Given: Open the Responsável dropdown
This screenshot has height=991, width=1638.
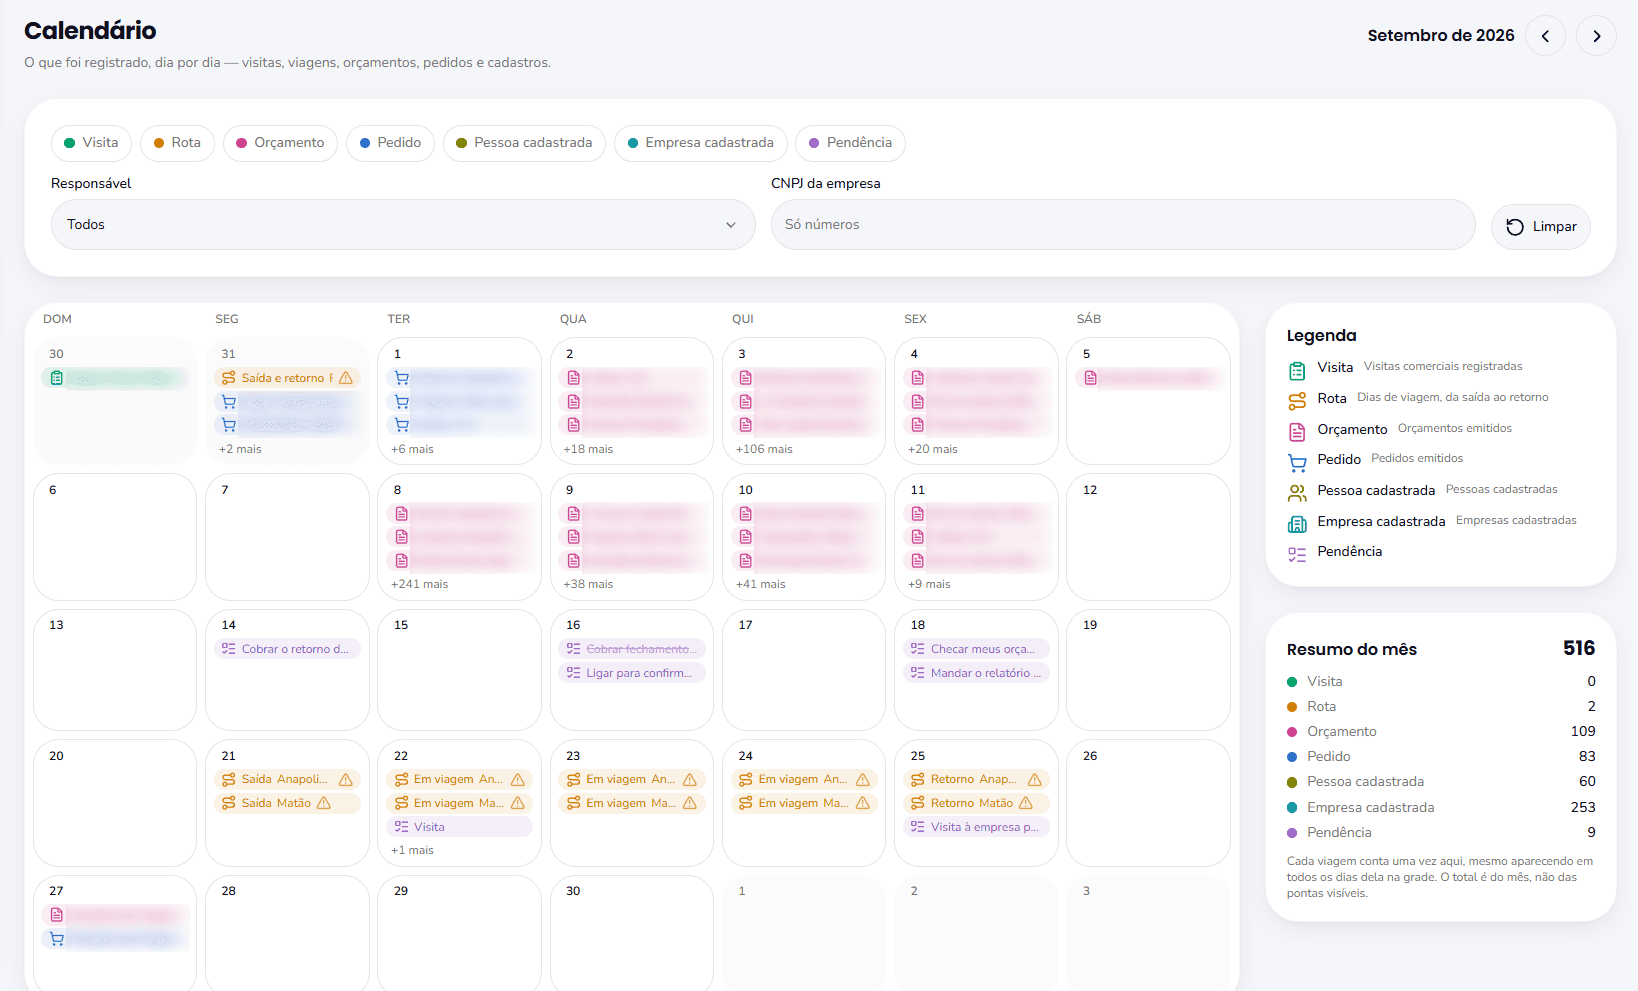Looking at the screenshot, I should pyautogui.click(x=403, y=225).
